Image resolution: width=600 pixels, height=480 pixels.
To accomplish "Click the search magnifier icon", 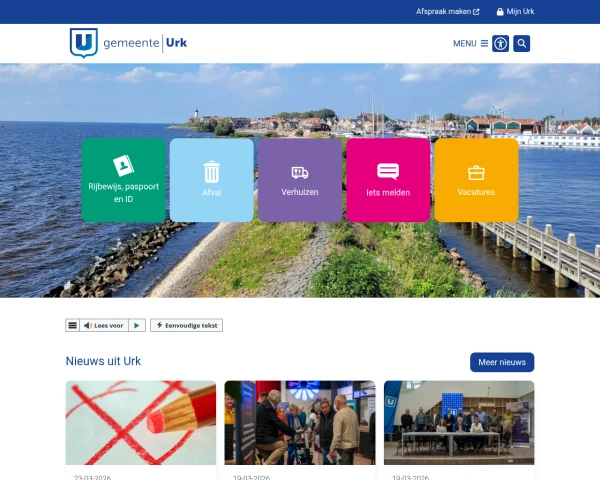I will coord(521,43).
